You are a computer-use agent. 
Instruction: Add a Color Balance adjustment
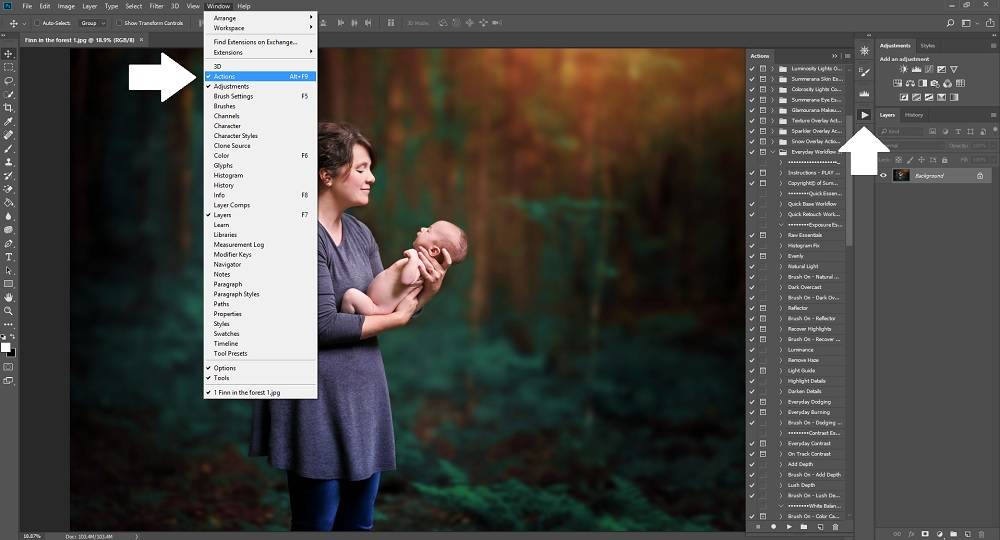pos(910,83)
